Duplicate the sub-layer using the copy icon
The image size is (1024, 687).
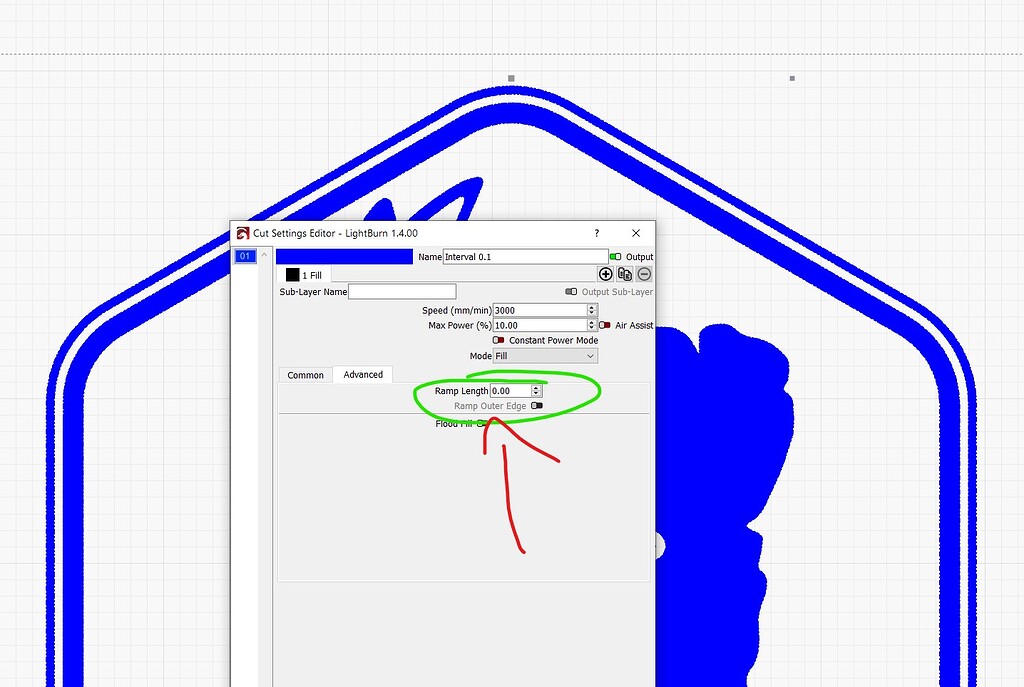coord(623,273)
